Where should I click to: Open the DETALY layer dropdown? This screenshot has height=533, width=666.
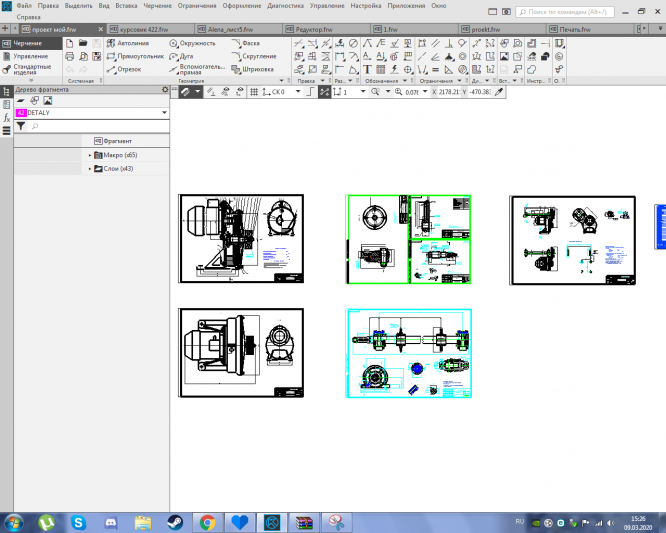pyautogui.click(x=164, y=113)
